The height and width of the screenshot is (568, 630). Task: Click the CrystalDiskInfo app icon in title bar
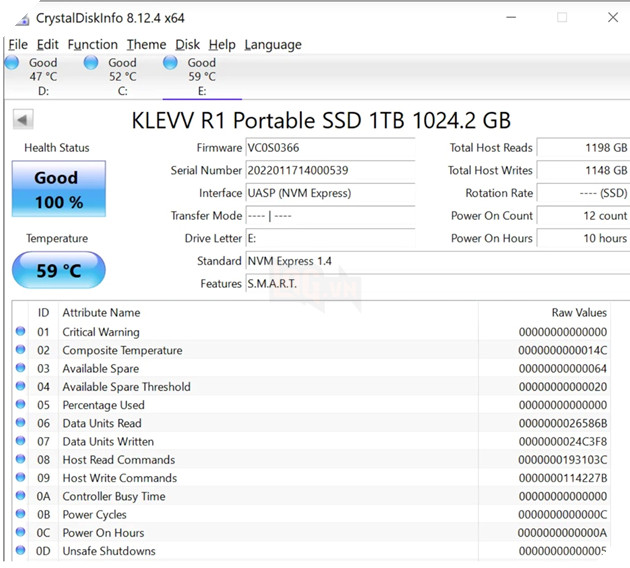click(x=22, y=19)
